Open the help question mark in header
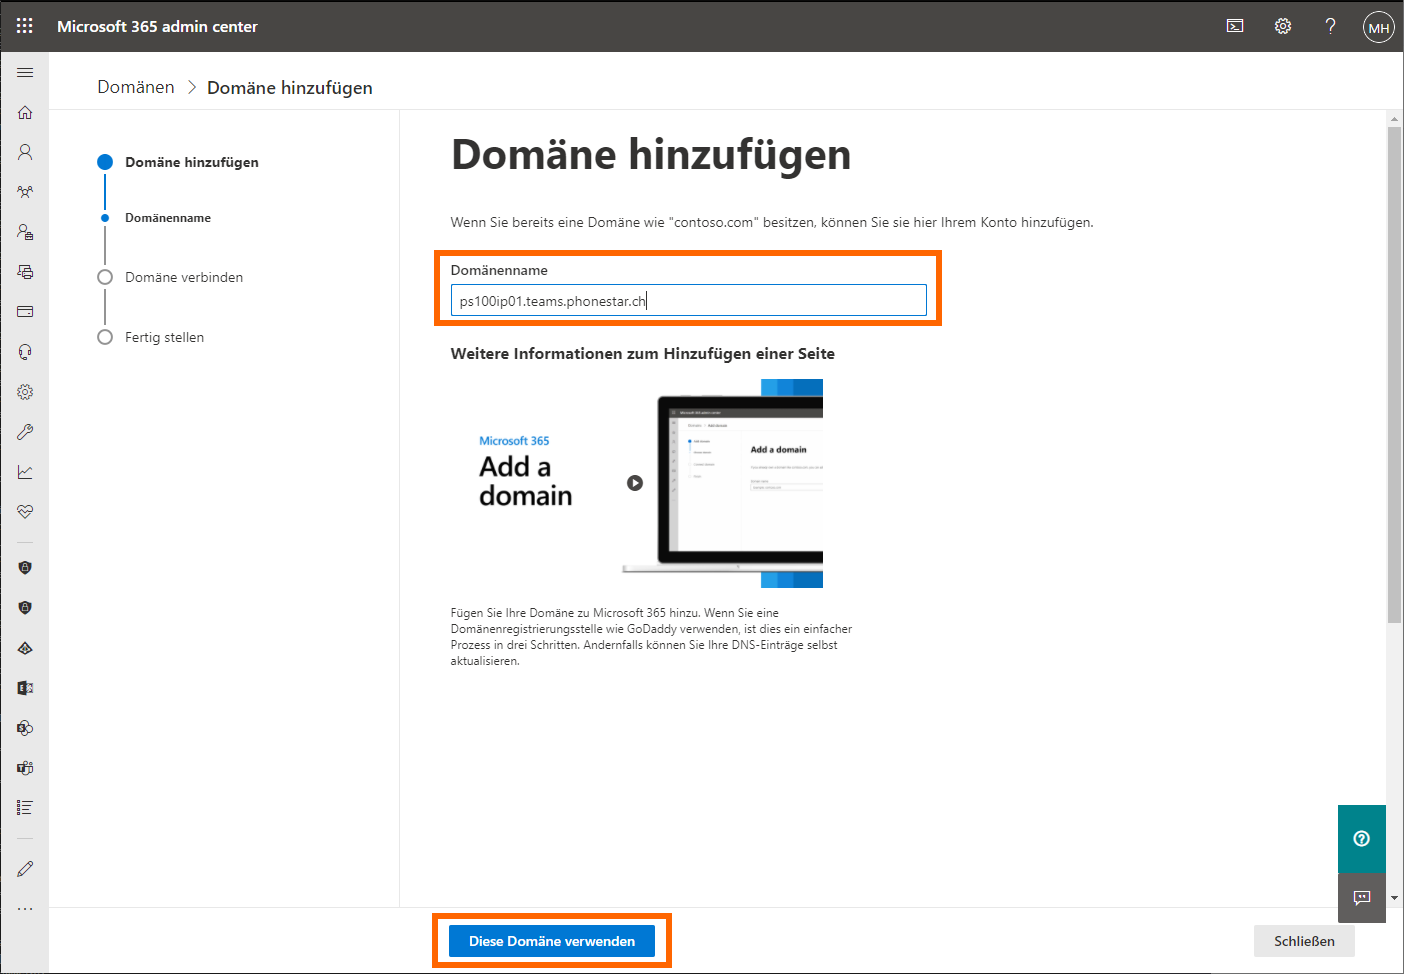 (x=1330, y=26)
